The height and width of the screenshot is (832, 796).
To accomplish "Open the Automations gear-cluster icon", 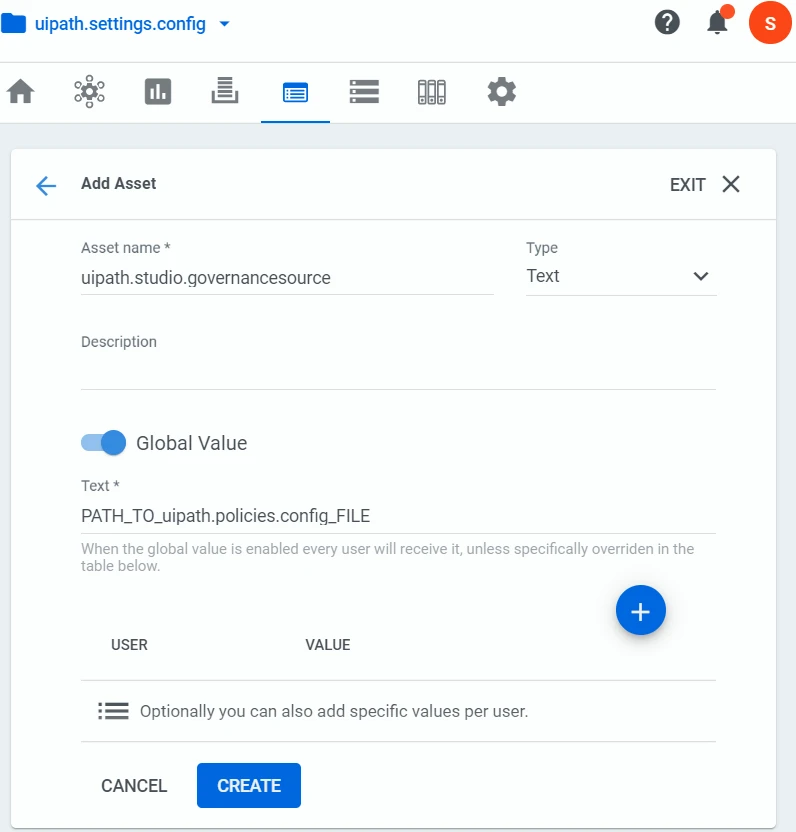I will [89, 91].
